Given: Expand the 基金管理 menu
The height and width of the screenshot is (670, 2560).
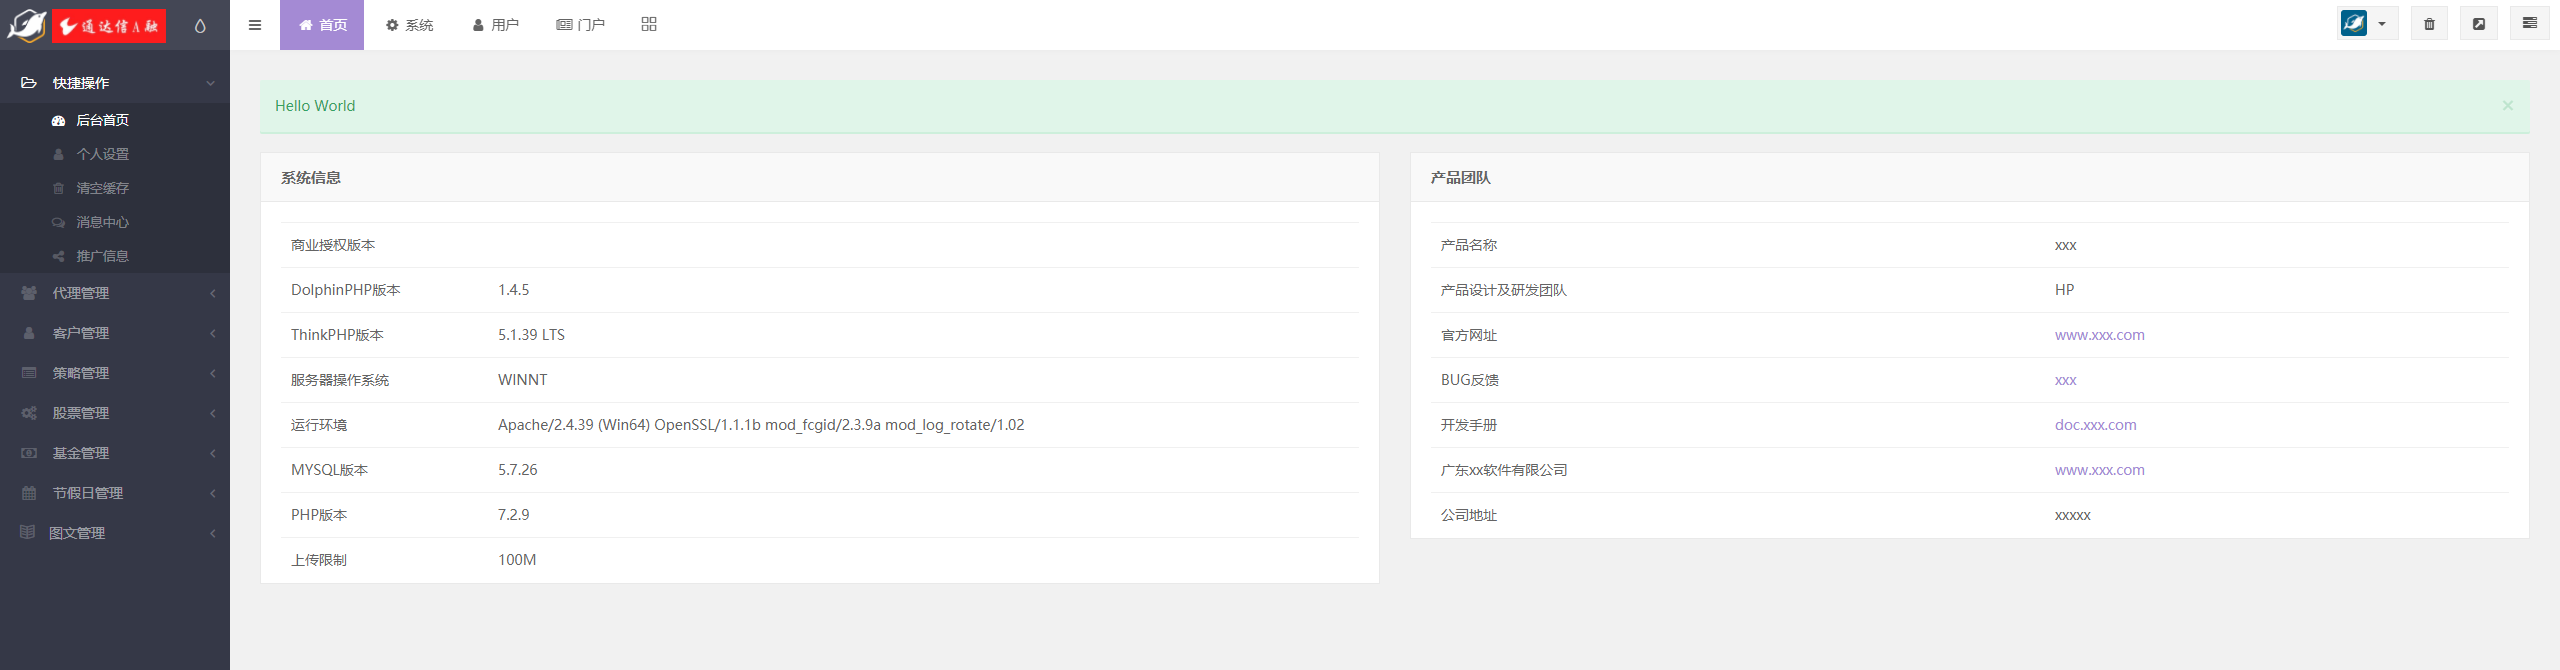Looking at the screenshot, I should coord(115,453).
